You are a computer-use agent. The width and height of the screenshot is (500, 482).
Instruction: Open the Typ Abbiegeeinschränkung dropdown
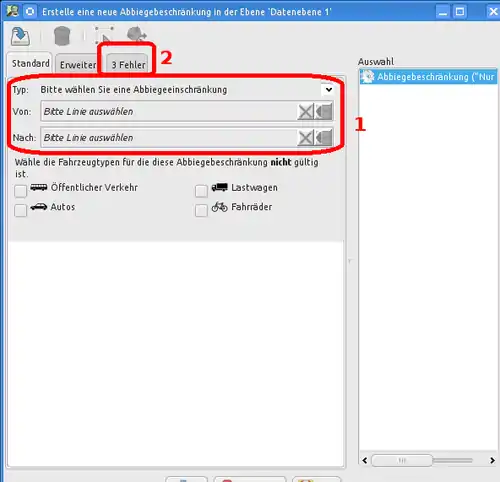pos(187,90)
